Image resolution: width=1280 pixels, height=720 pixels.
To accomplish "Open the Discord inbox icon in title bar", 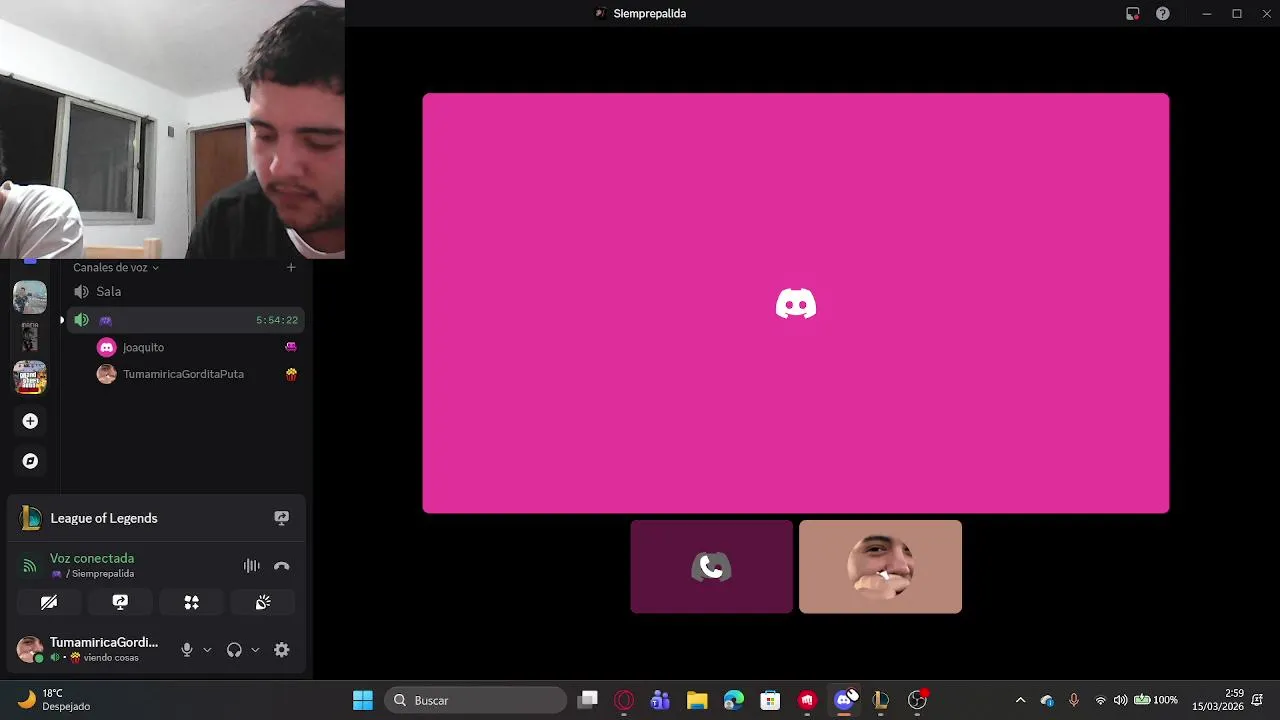I will pos(1132,14).
